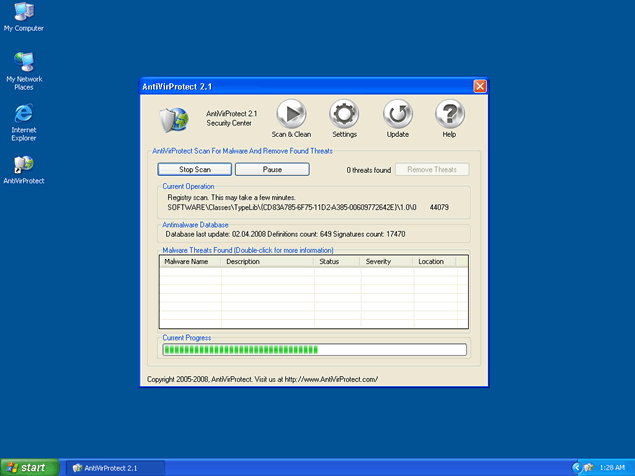Screen dimensions: 635x476
Task: Click the Current Progress bar
Action: point(315,350)
